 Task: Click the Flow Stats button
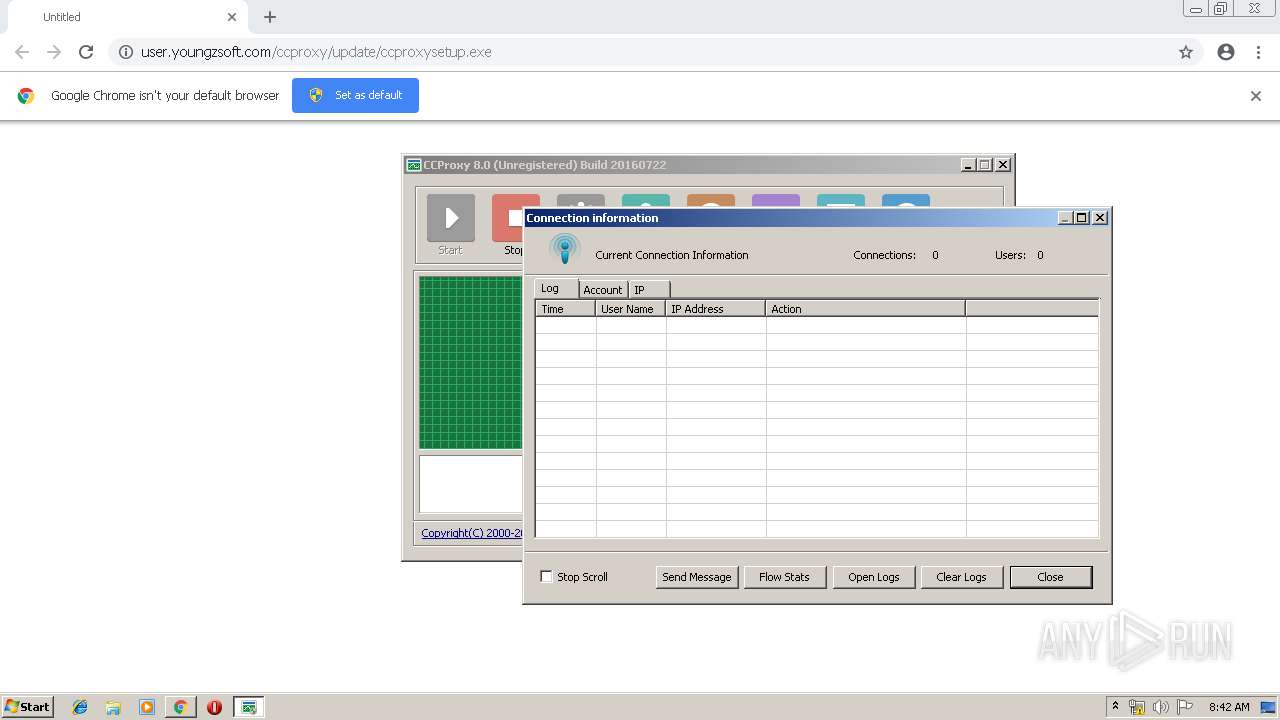784,577
